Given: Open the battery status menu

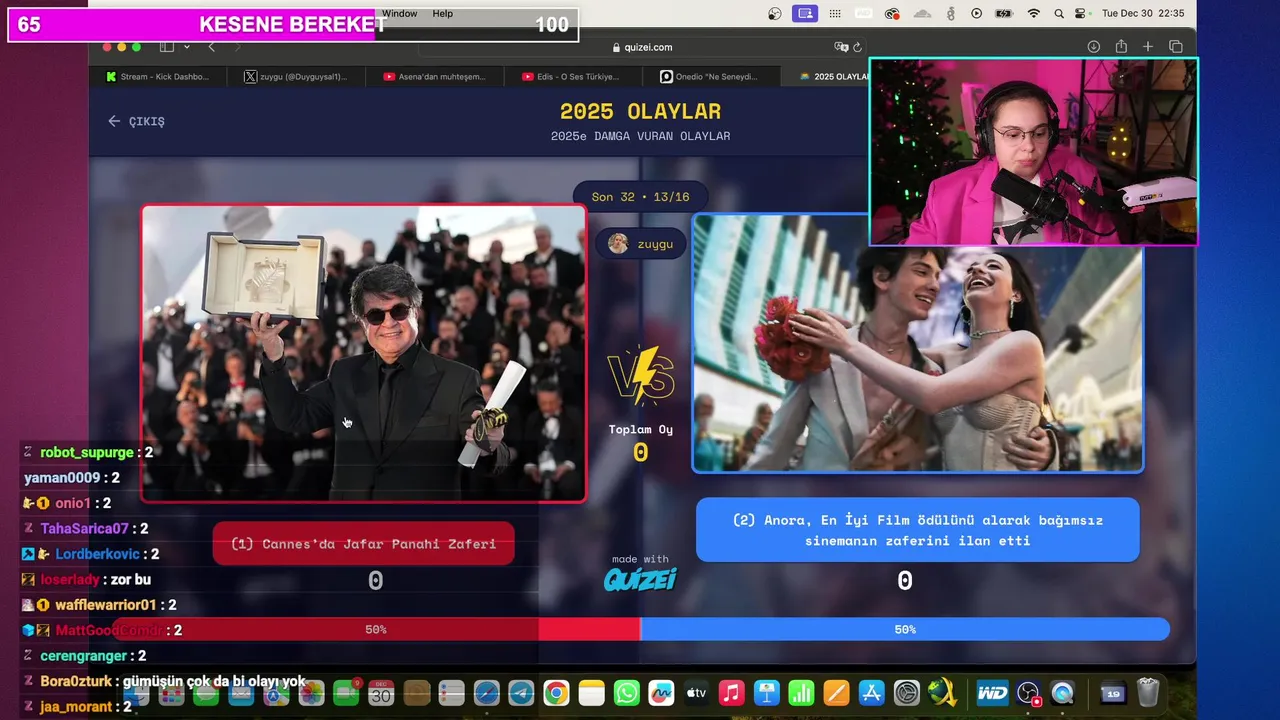Looking at the screenshot, I should 1005,14.
